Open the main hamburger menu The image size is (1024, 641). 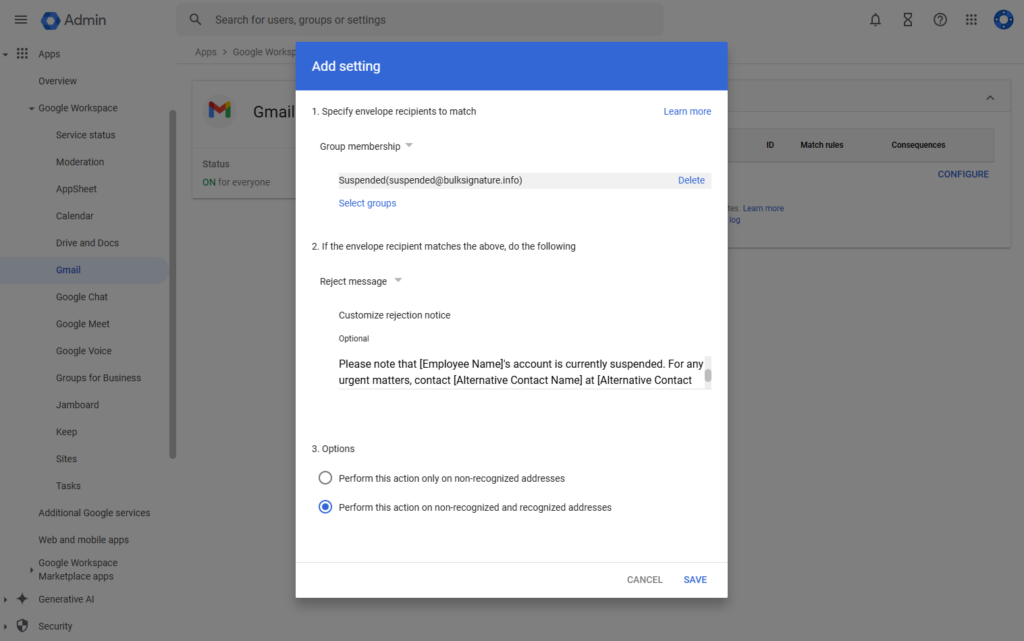21,20
